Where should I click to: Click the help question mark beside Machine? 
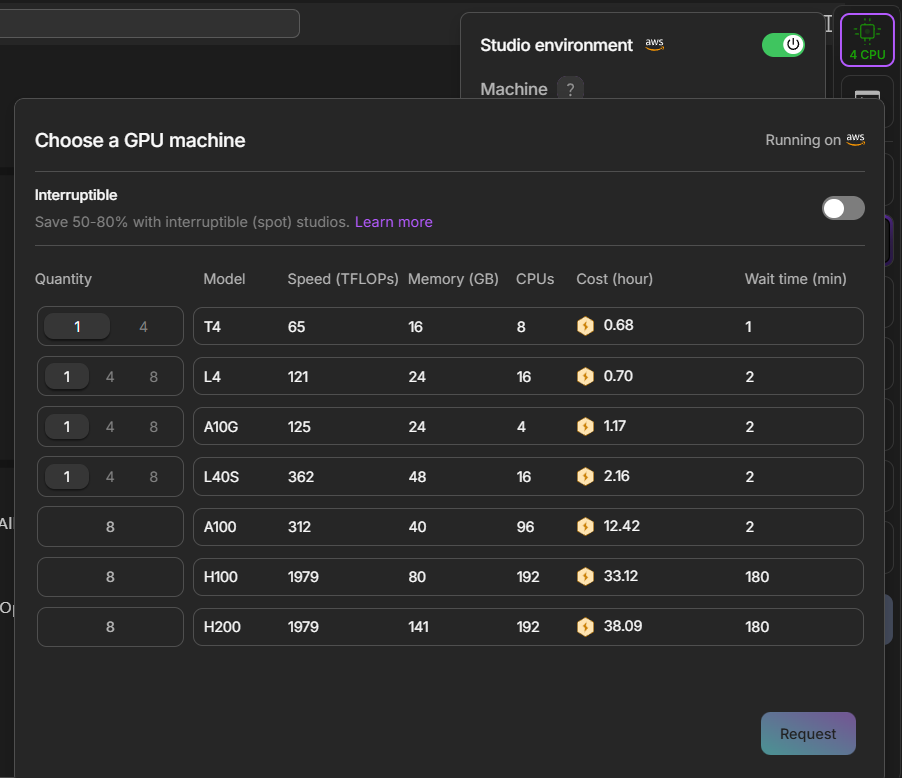tap(570, 89)
